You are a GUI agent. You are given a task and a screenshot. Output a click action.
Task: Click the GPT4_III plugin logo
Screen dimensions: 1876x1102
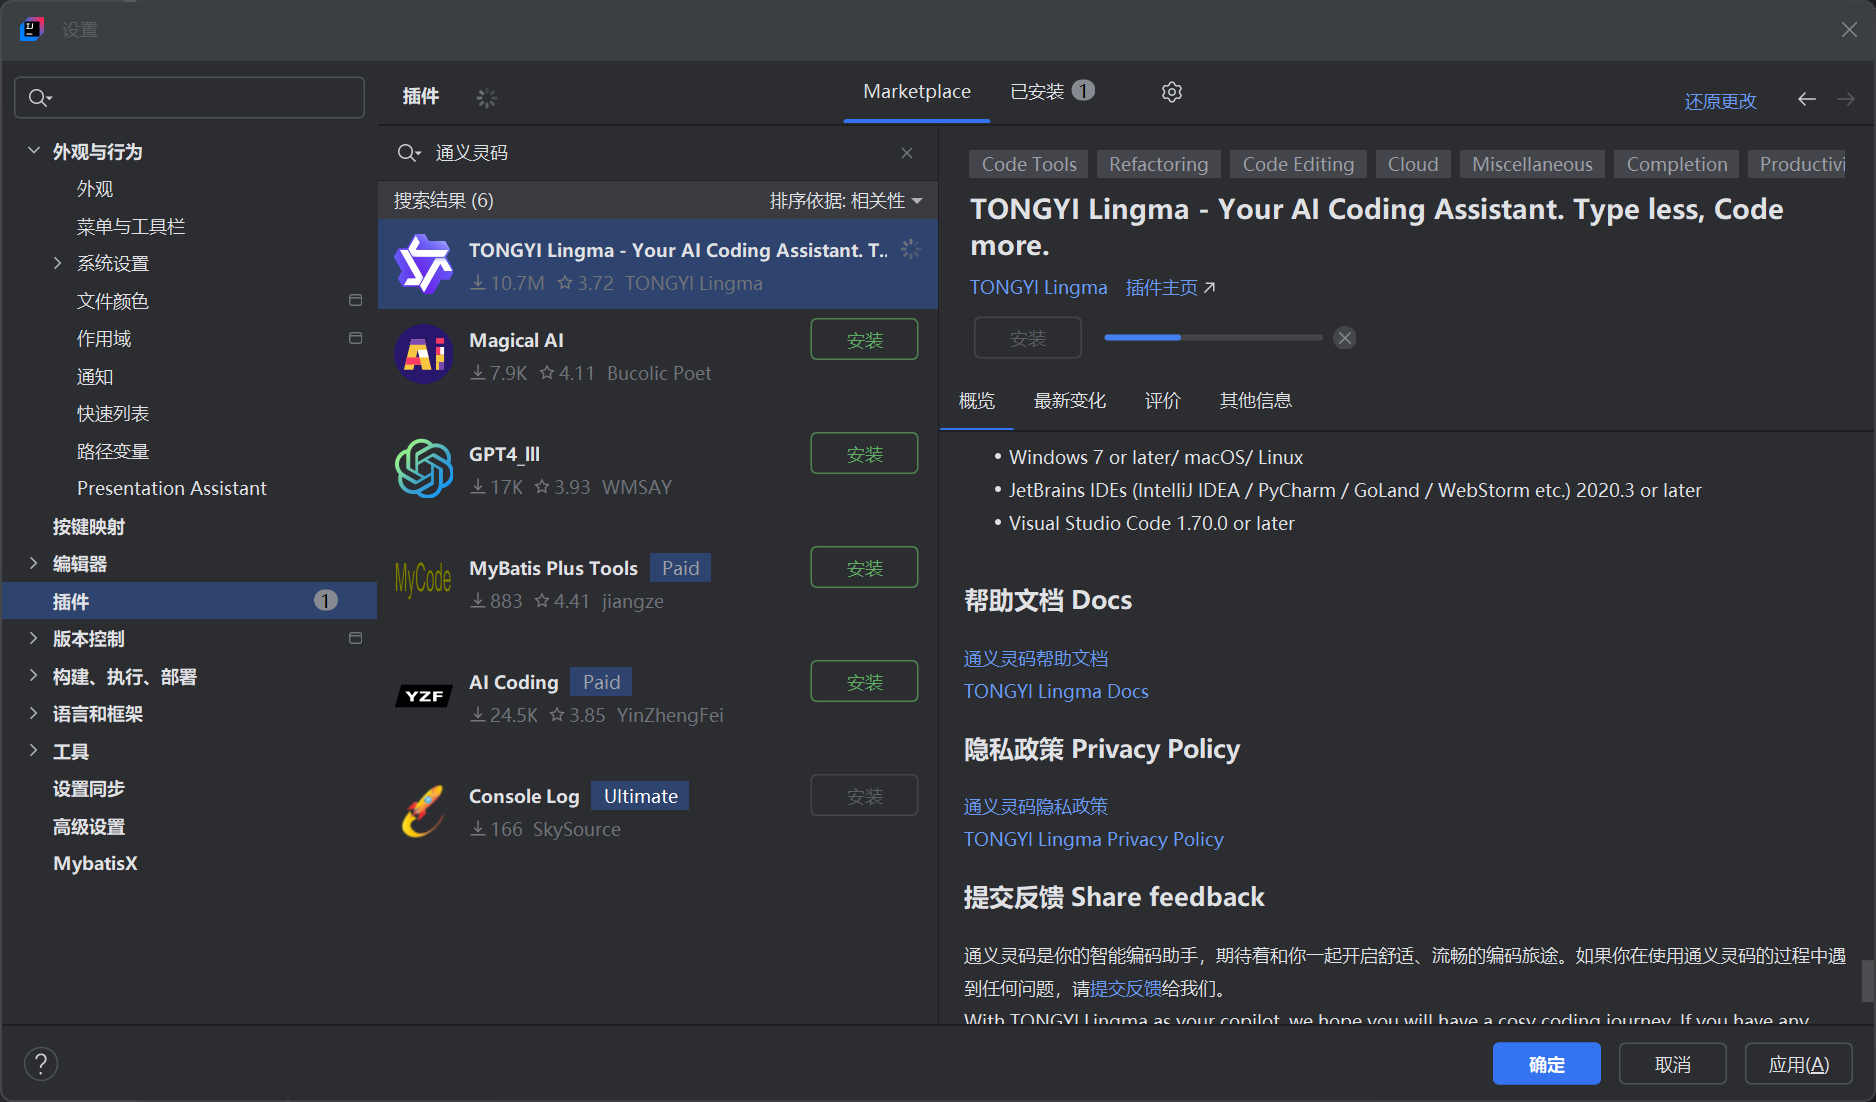coord(424,468)
